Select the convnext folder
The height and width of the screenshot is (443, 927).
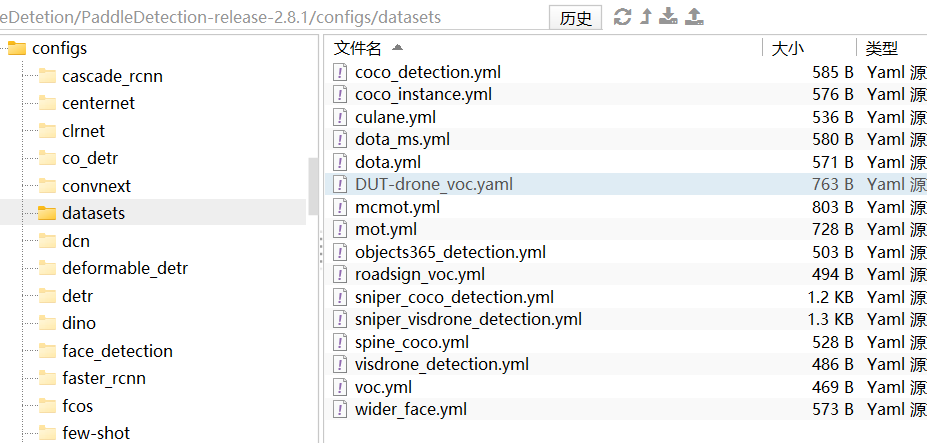pyautogui.click(x=96, y=186)
